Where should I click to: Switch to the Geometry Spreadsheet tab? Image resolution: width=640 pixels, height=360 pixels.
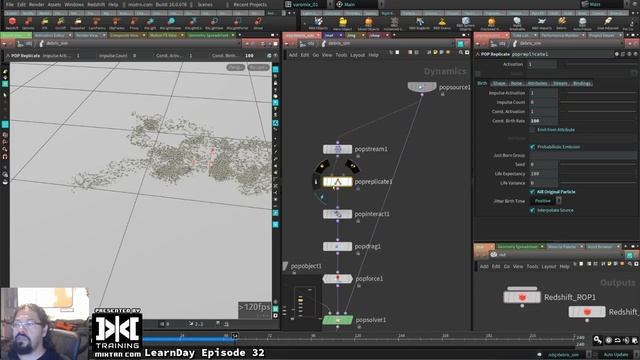(208, 36)
